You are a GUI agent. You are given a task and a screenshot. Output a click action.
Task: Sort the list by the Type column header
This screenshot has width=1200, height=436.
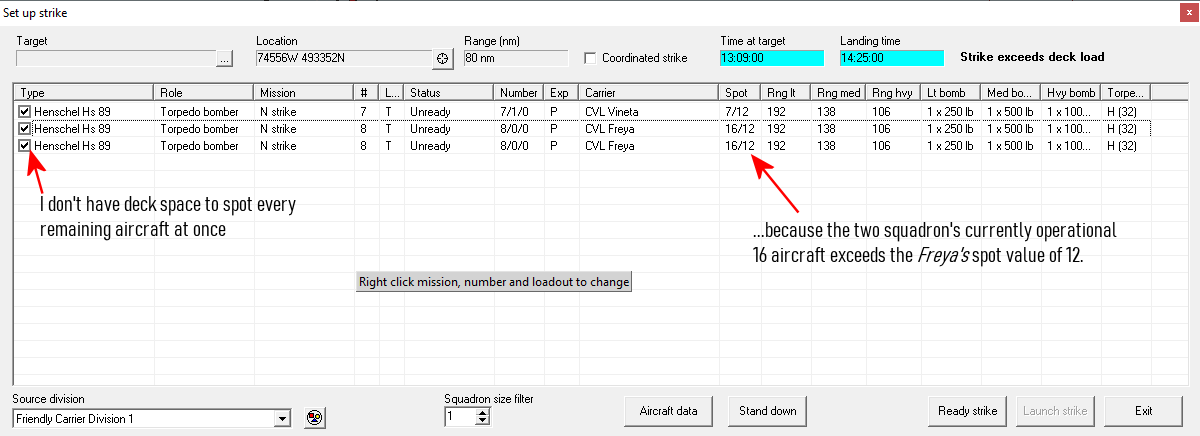(84, 92)
